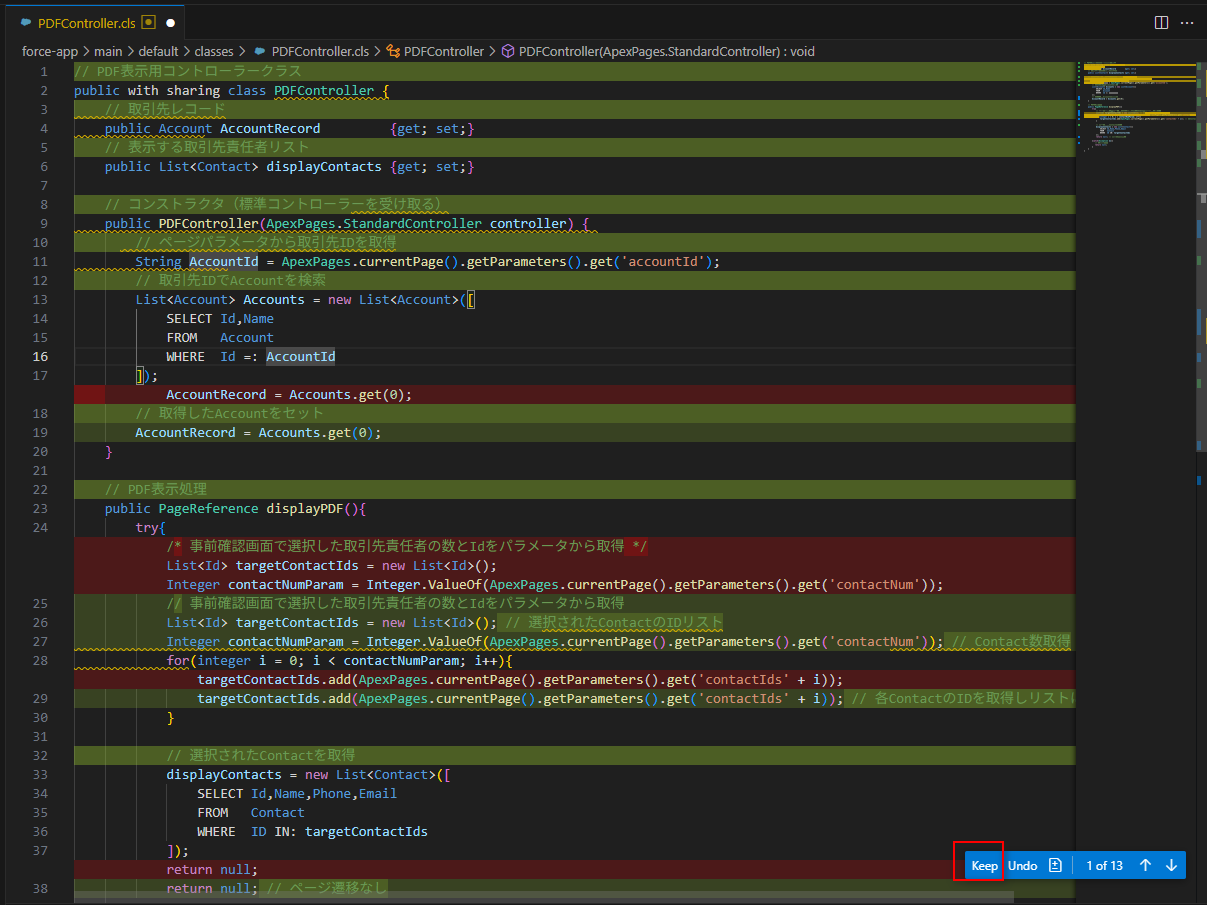Select the PDFController.cls editor tab
Screen dimensions: 1207x905
pyautogui.click(x=88, y=22)
